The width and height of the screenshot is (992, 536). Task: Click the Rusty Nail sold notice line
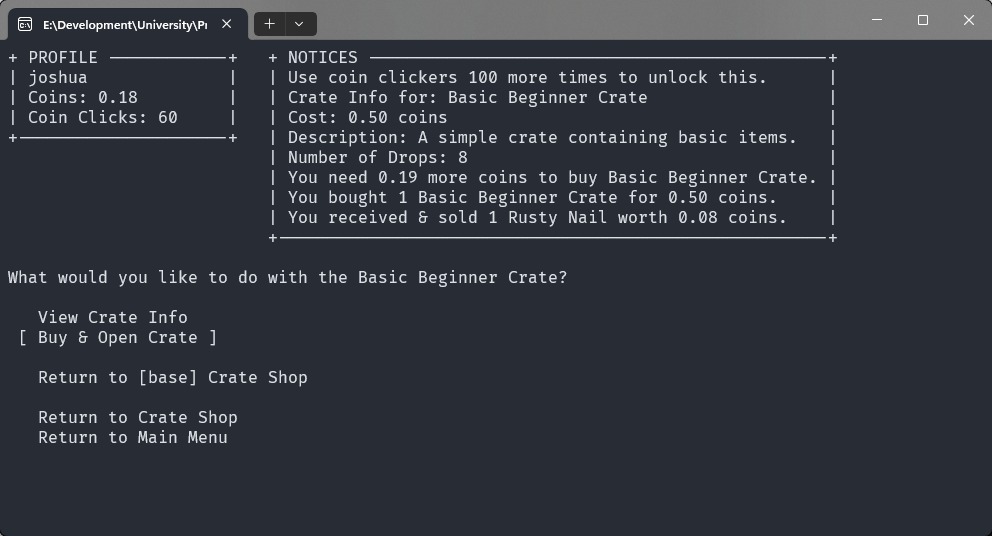537,217
